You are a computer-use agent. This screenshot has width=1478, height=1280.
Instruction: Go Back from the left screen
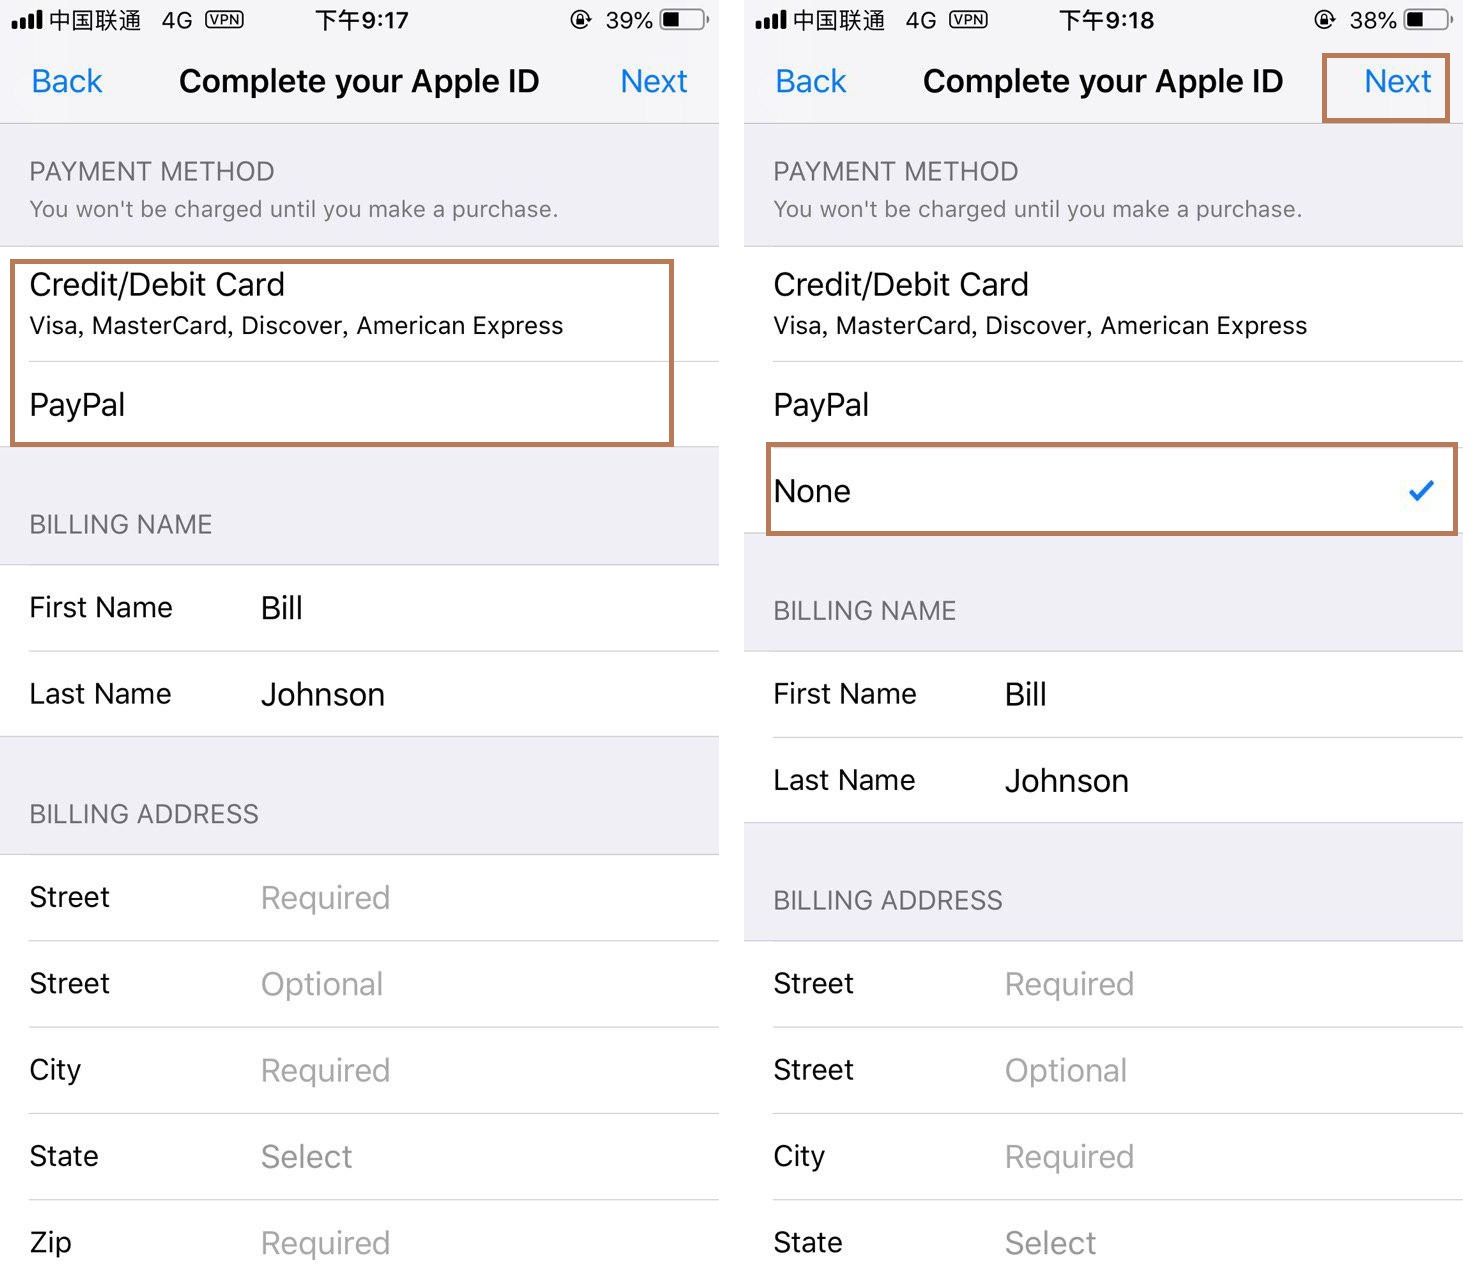67,81
